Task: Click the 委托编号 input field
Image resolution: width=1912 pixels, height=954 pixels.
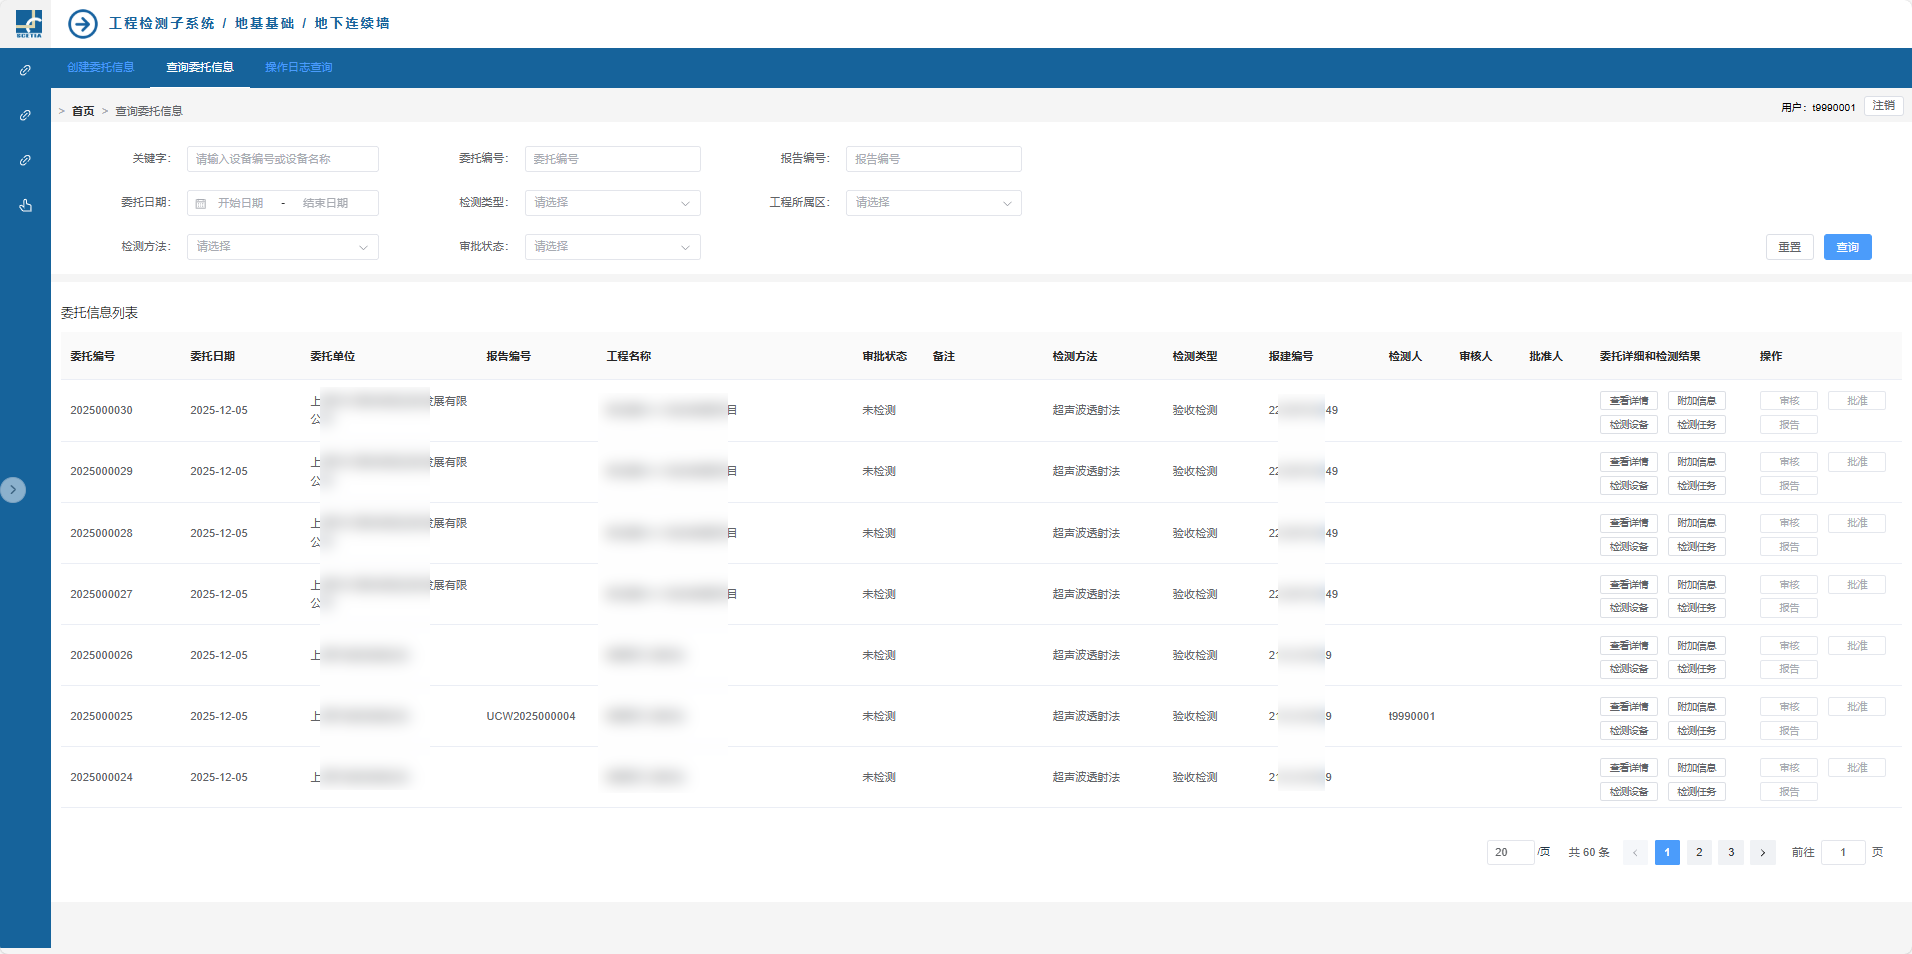Action: pyautogui.click(x=612, y=159)
